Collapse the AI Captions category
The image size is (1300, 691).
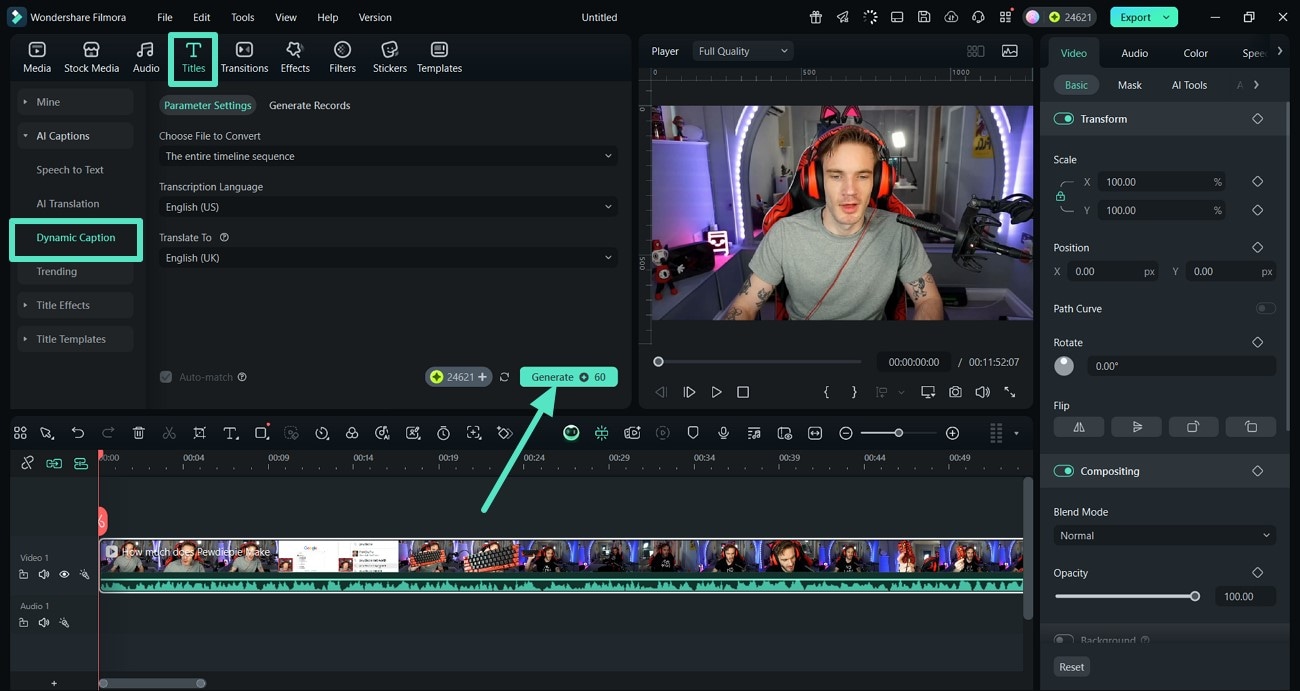pyautogui.click(x=75, y=136)
